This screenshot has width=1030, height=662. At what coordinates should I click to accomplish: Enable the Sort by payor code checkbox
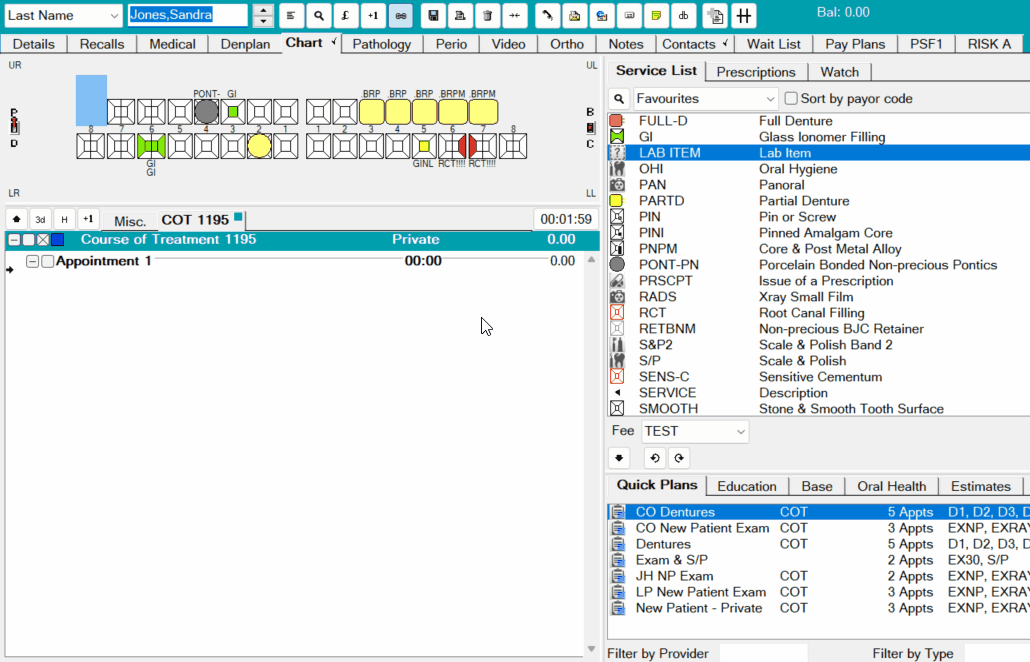pyautogui.click(x=790, y=97)
